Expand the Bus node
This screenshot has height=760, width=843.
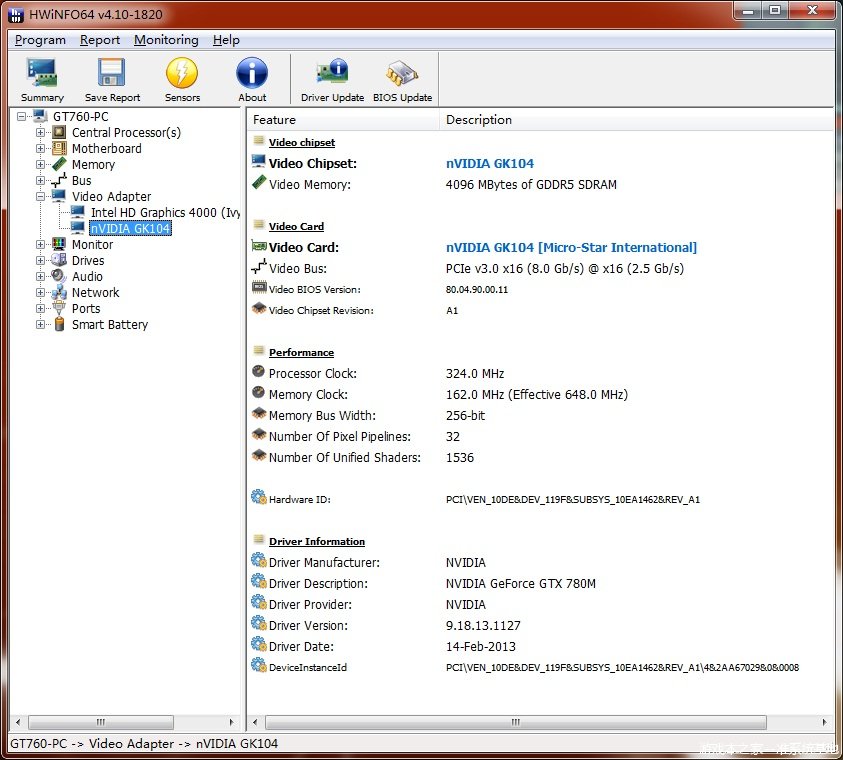(x=40, y=181)
